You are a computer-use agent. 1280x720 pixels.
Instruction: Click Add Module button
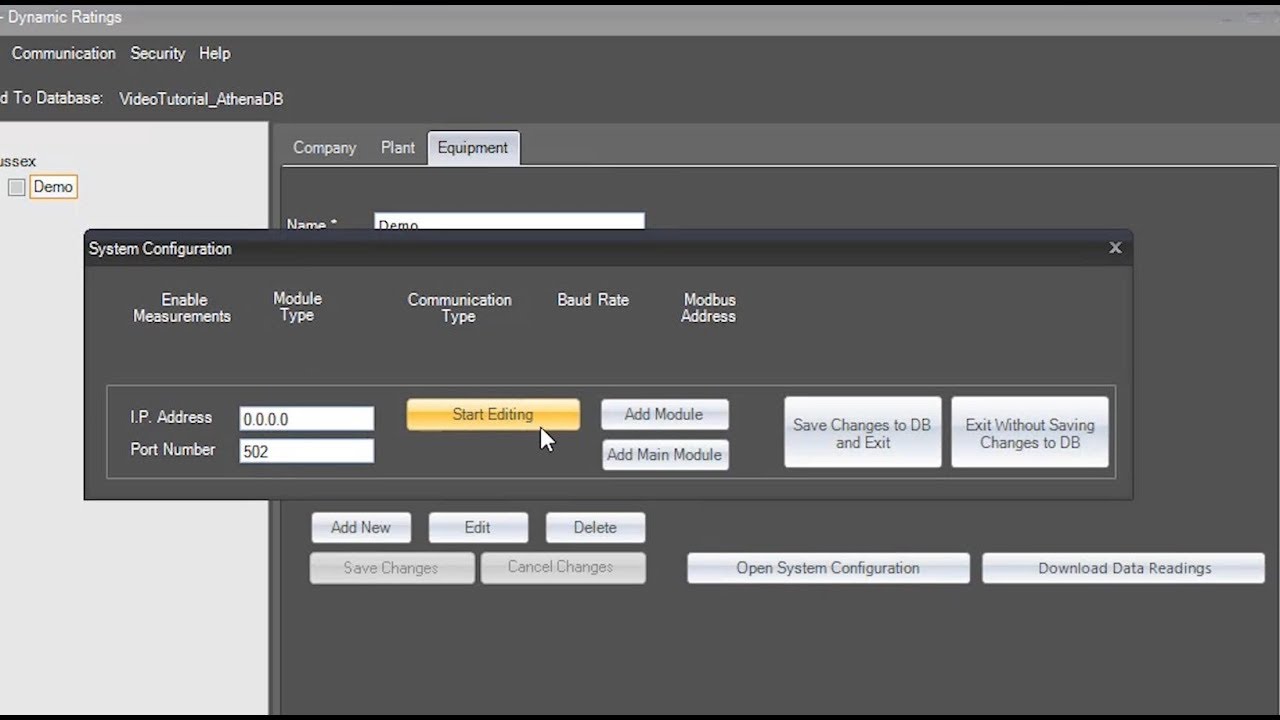coord(664,415)
